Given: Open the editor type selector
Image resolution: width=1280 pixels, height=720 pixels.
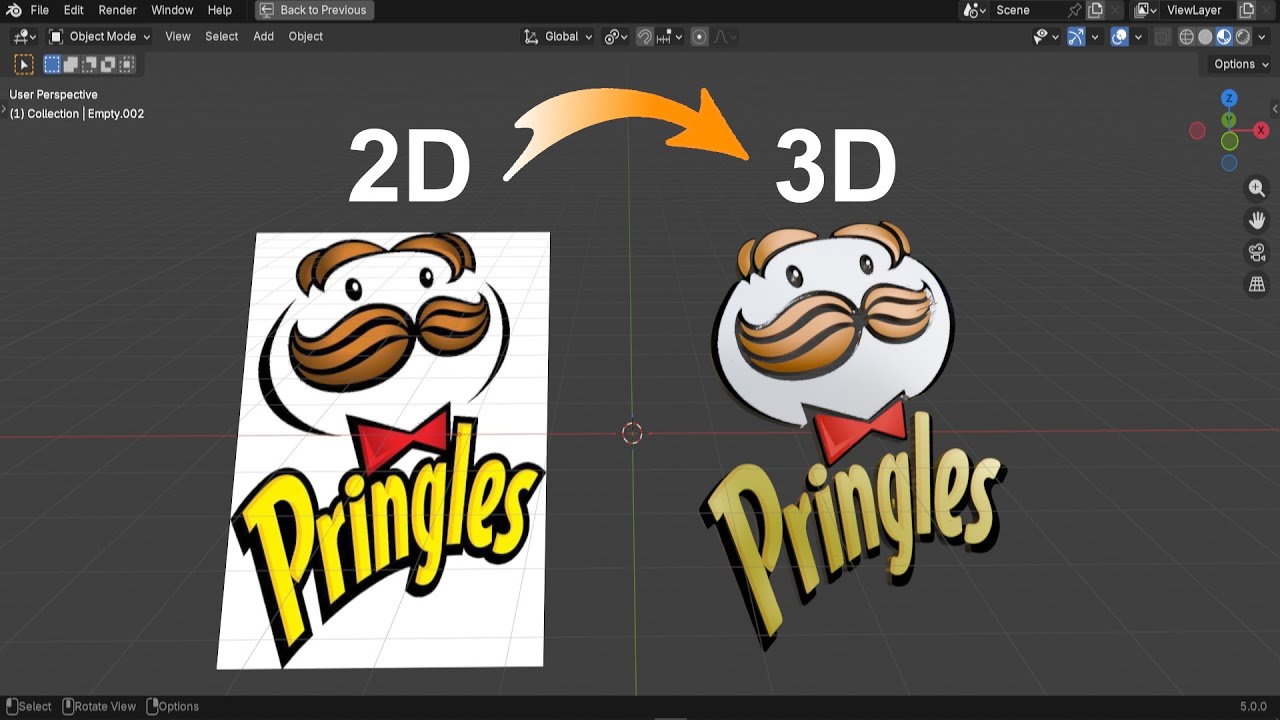Looking at the screenshot, I should (25, 36).
